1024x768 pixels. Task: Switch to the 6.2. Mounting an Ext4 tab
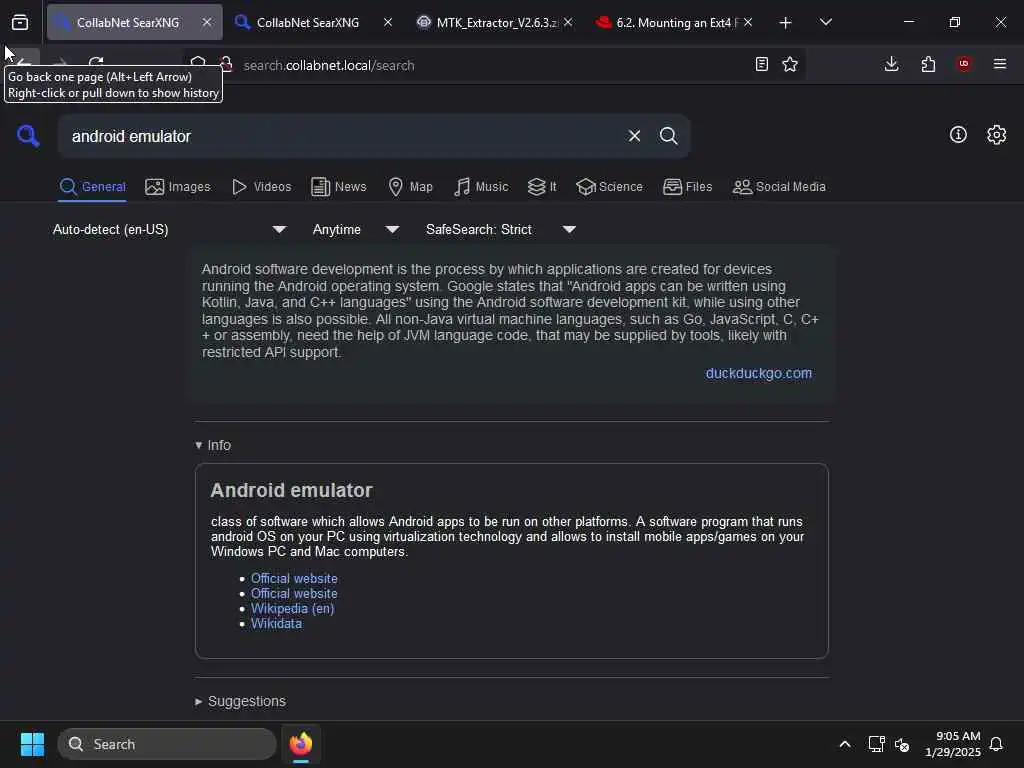click(674, 23)
